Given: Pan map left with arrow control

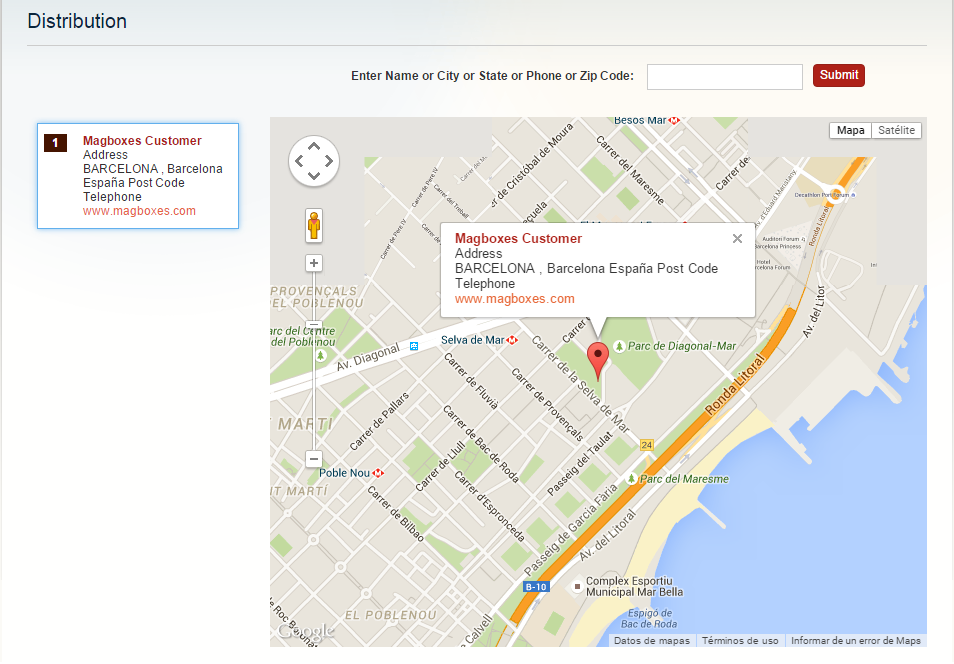Looking at the screenshot, I should point(299,161).
